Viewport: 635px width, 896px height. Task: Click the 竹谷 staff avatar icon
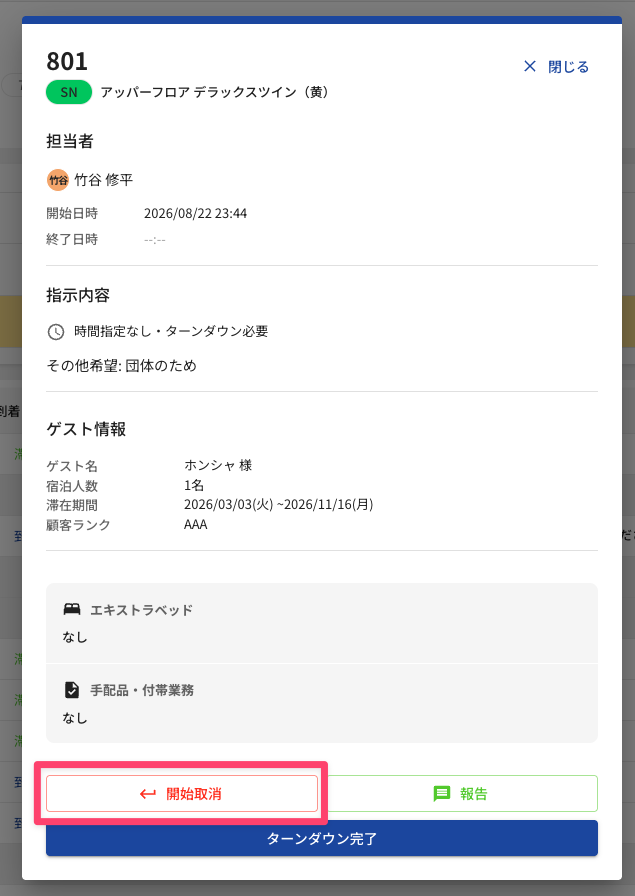tap(58, 180)
